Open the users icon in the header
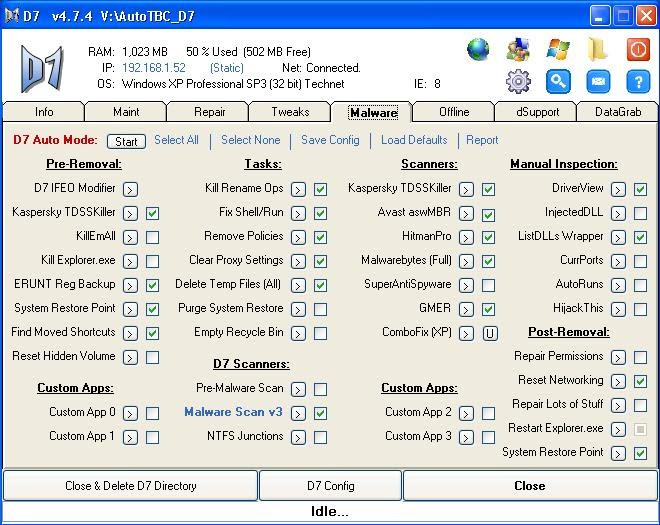660x525 pixels. click(518, 50)
